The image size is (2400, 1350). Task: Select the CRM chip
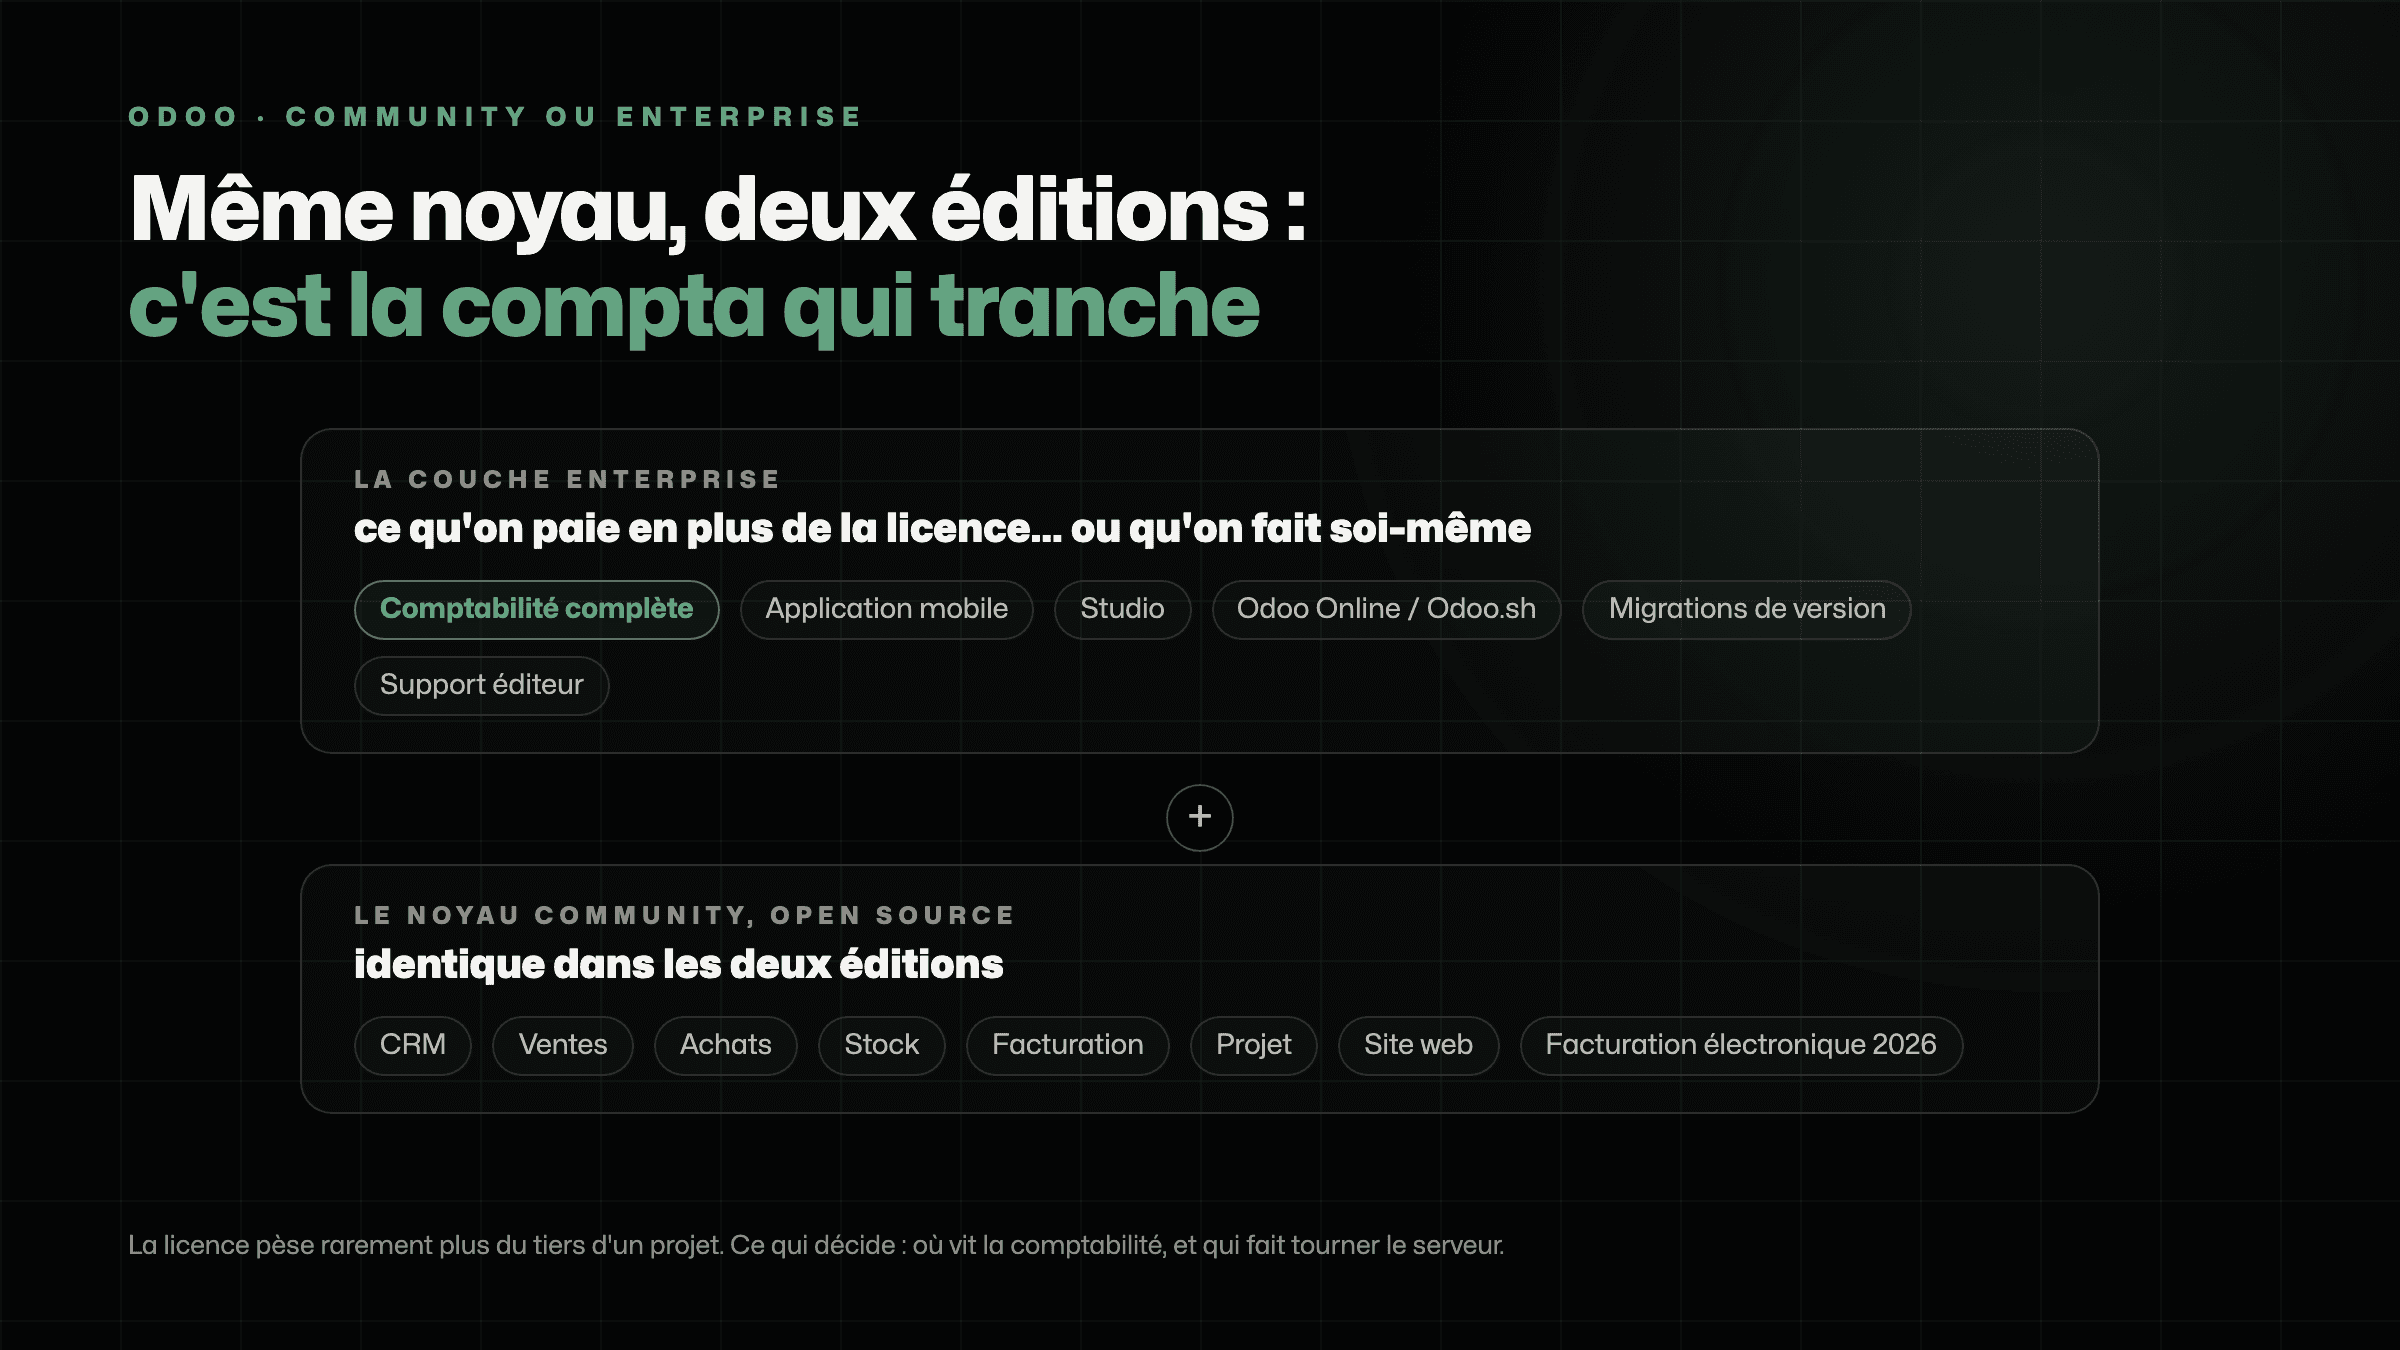412,1045
